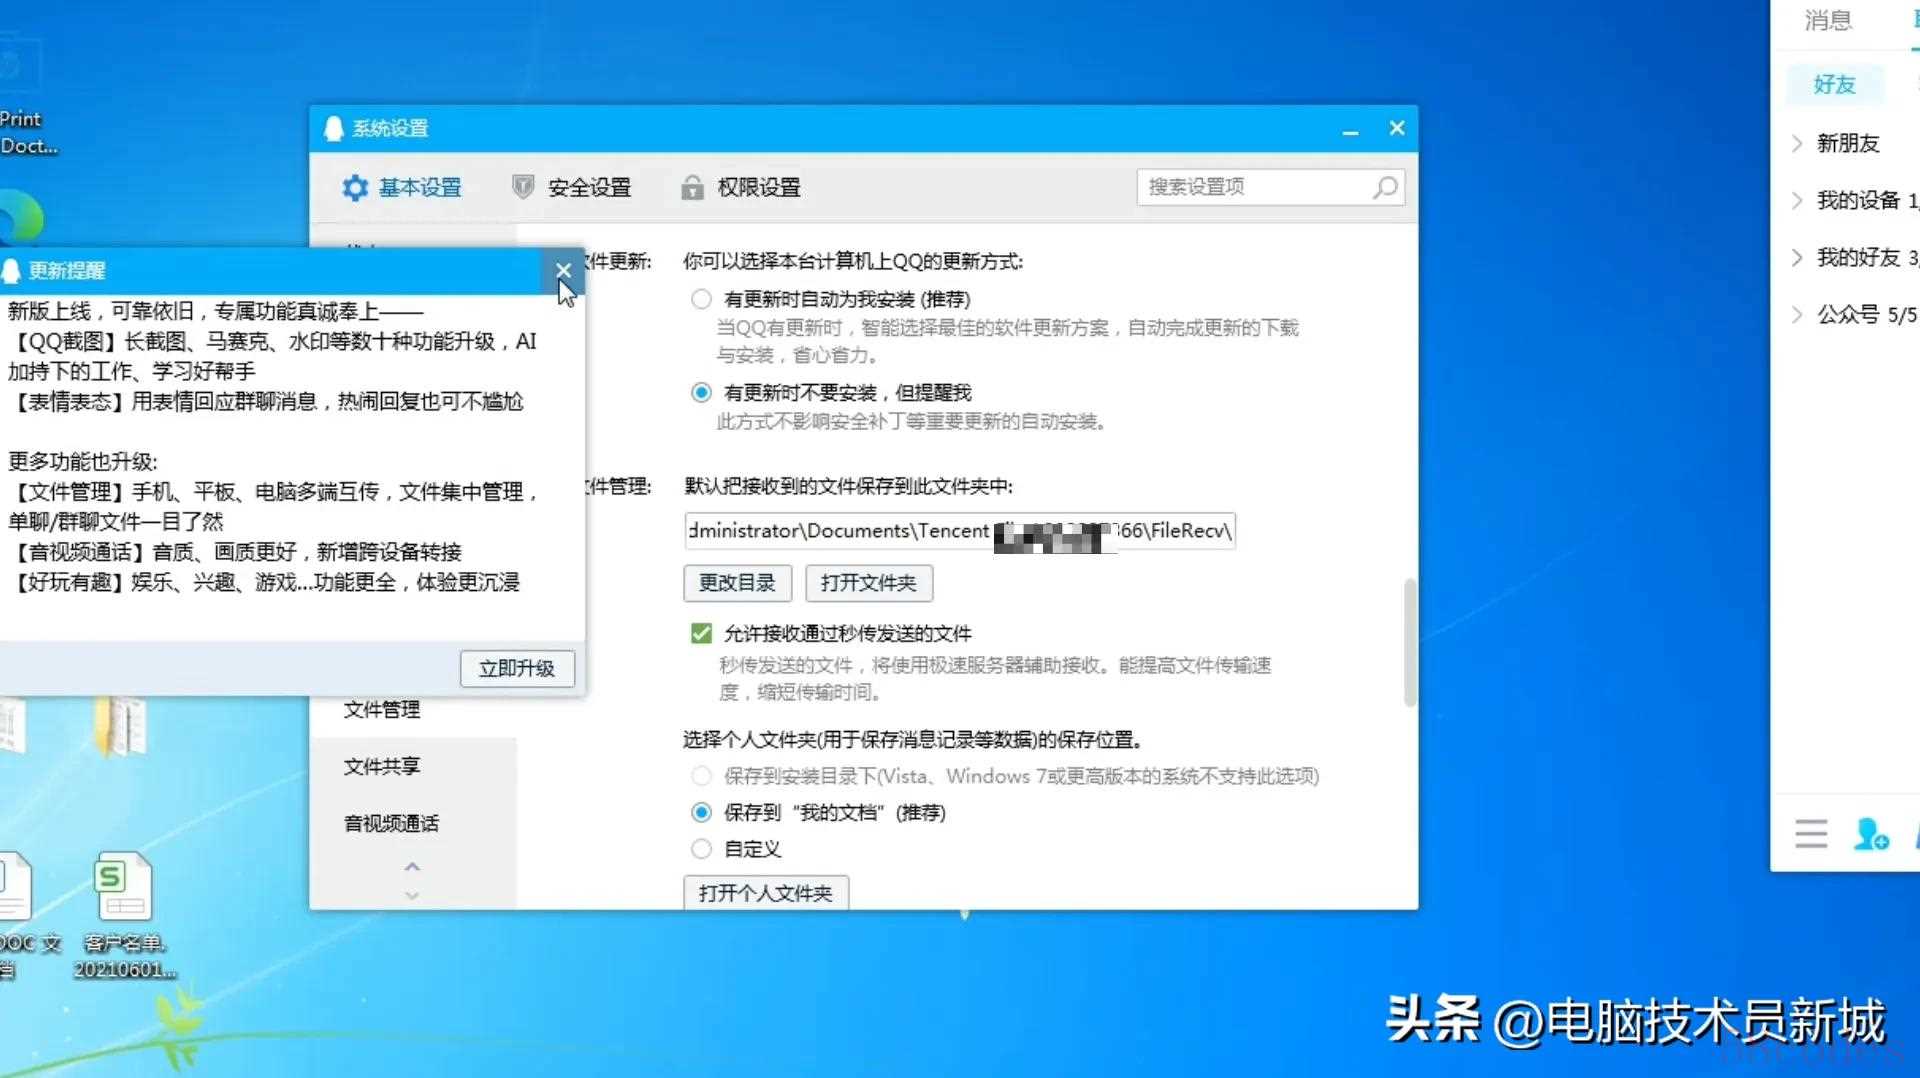Switch to the 权限设置 tab
This screenshot has height=1078, width=1920.
[x=741, y=187]
